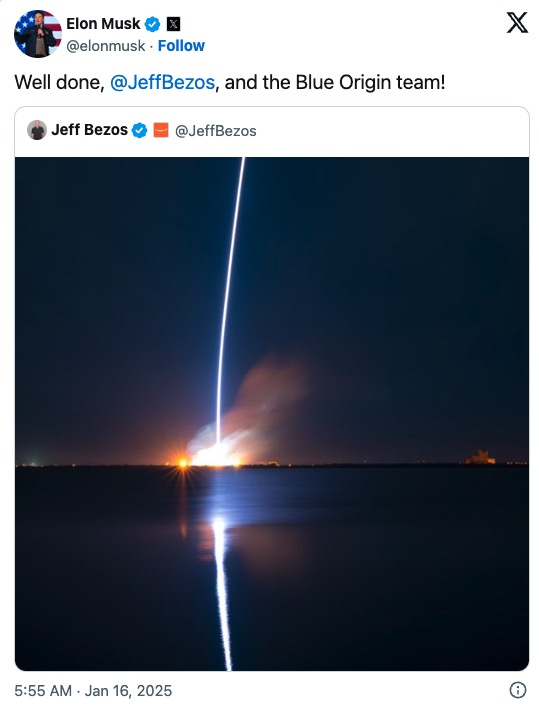This screenshot has height=708, width=539.
Task: Click the @elonmusk handle
Action: (x=106, y=46)
